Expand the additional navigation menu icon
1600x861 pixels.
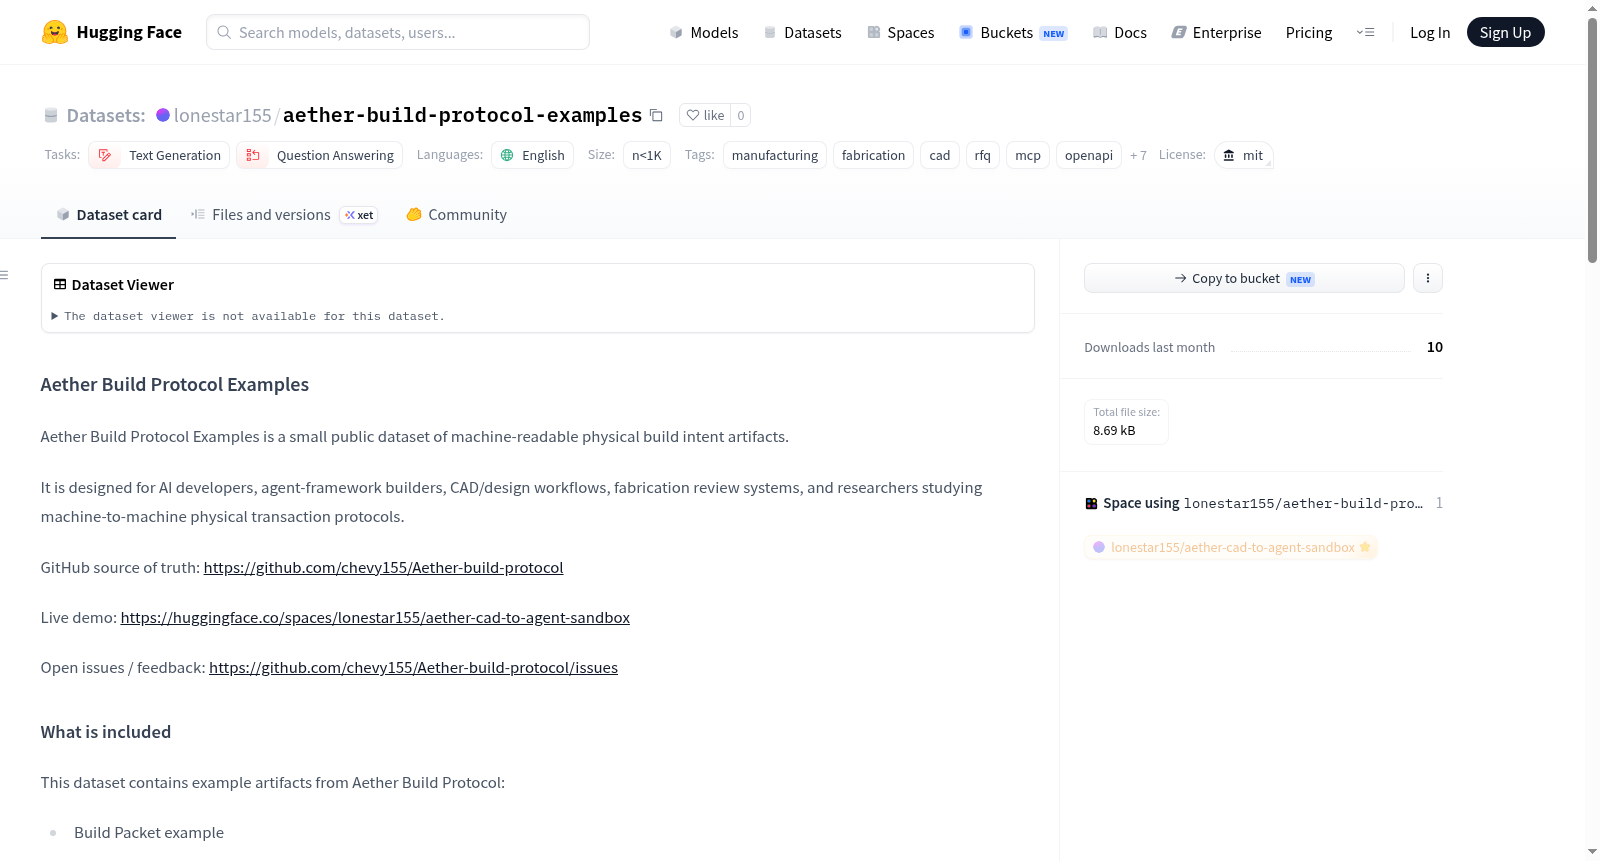click(1365, 32)
